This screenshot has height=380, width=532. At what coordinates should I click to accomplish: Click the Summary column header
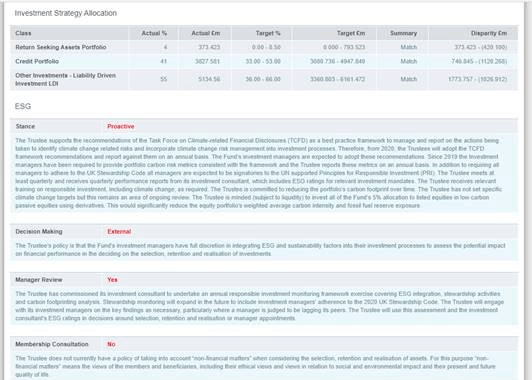tap(403, 33)
